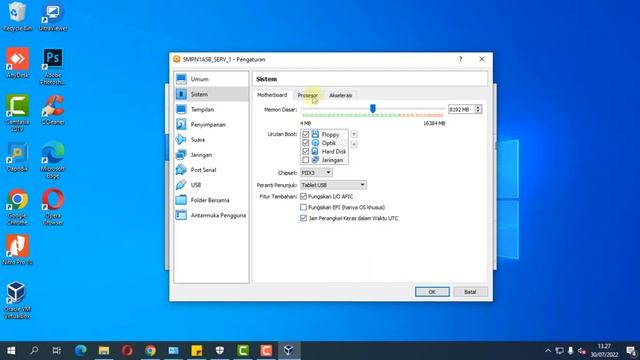Open the Tampilan display category icon
Screen dimensions: 640x360
[182, 109]
